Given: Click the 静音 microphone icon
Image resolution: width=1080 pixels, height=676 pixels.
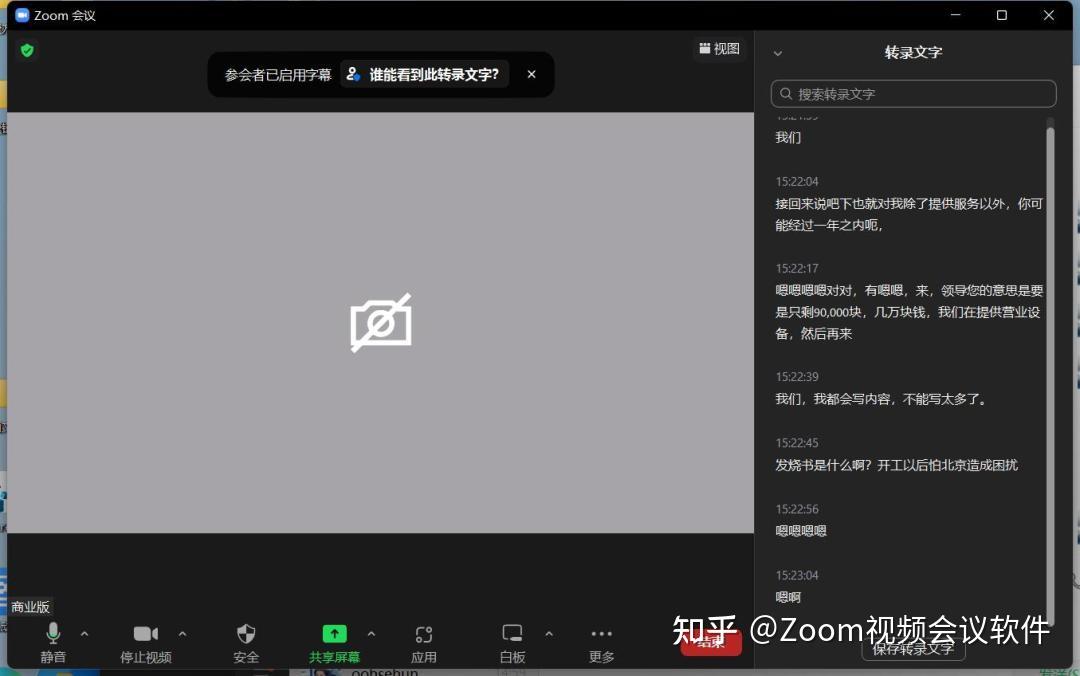Looking at the screenshot, I should tap(53, 633).
